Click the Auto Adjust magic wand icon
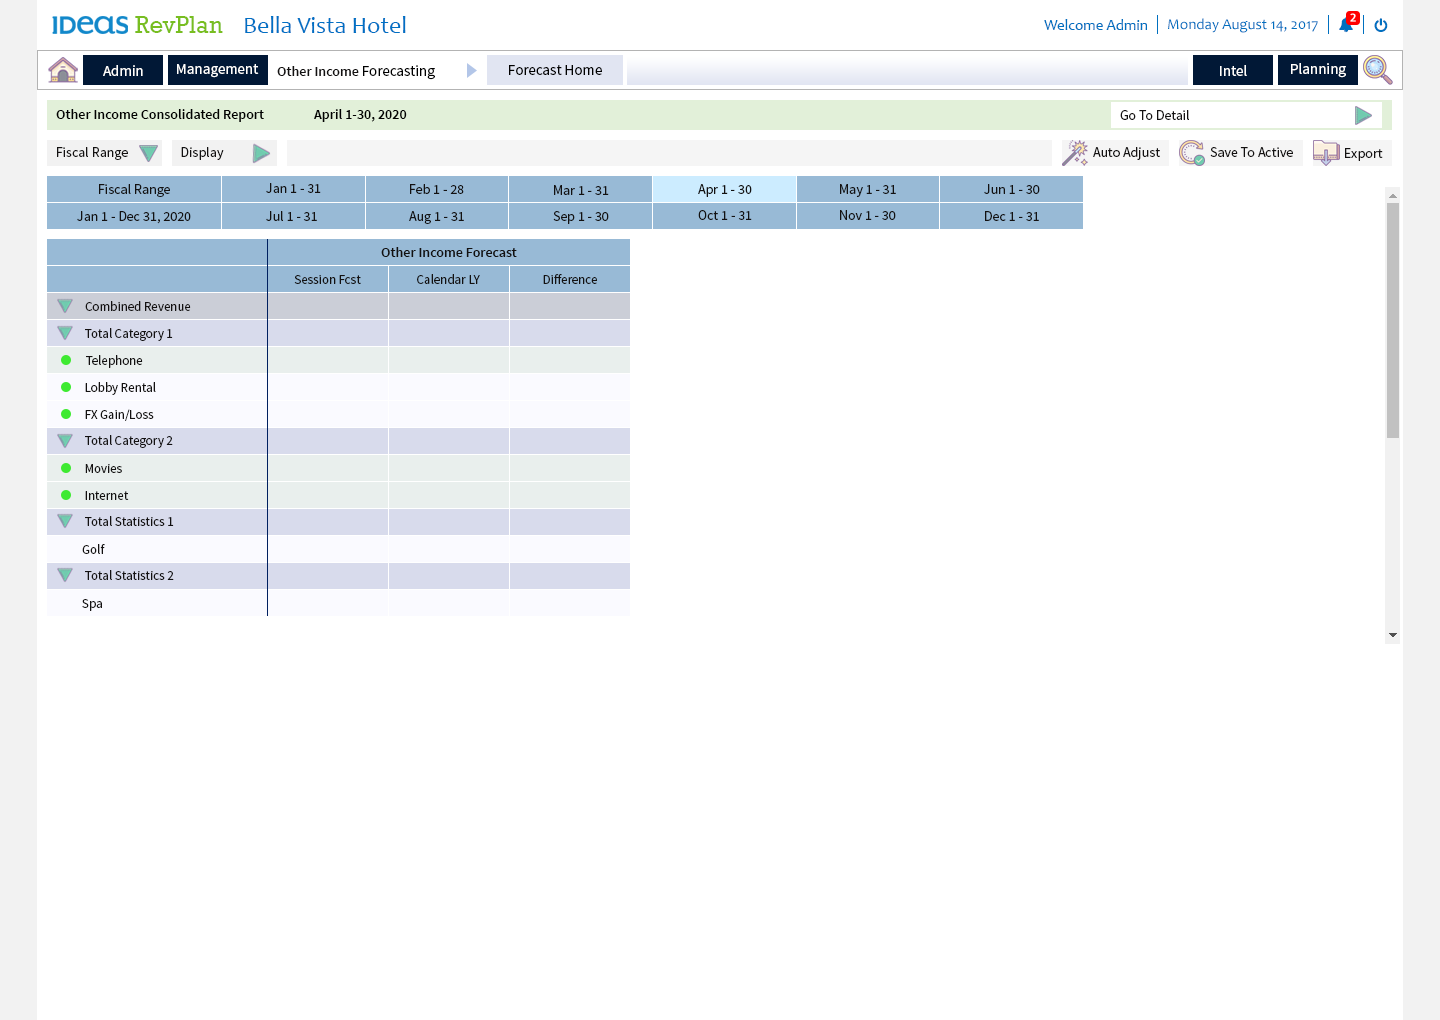The image size is (1440, 1020). [1075, 153]
